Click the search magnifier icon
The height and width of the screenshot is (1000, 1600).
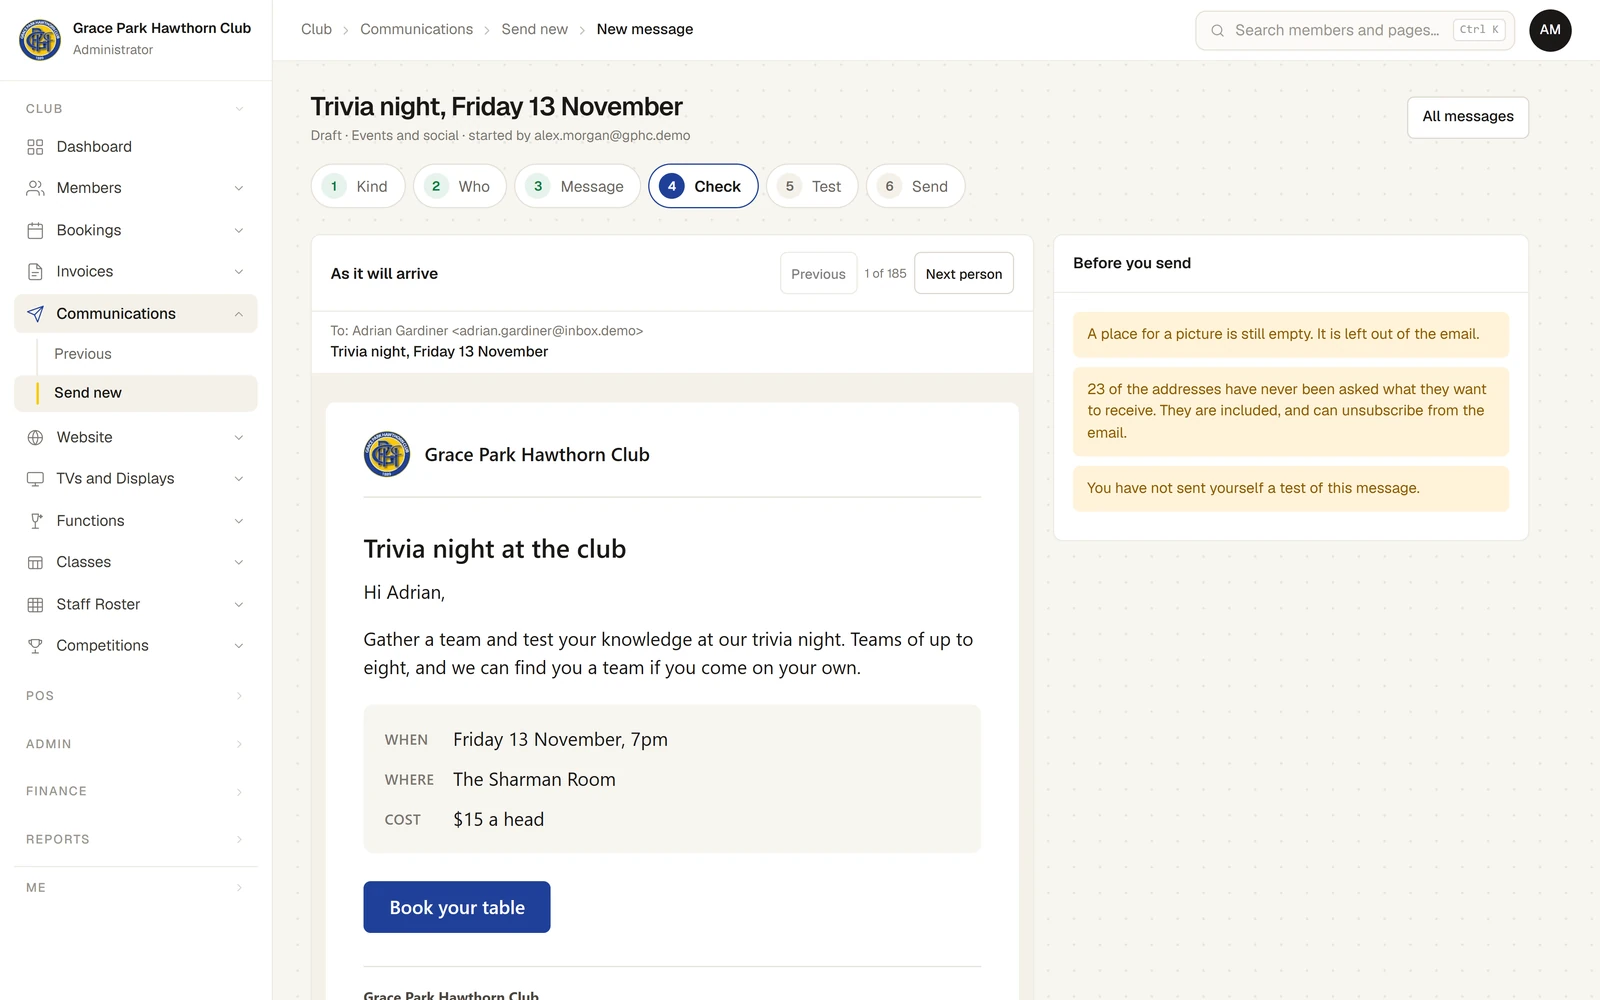click(x=1217, y=30)
